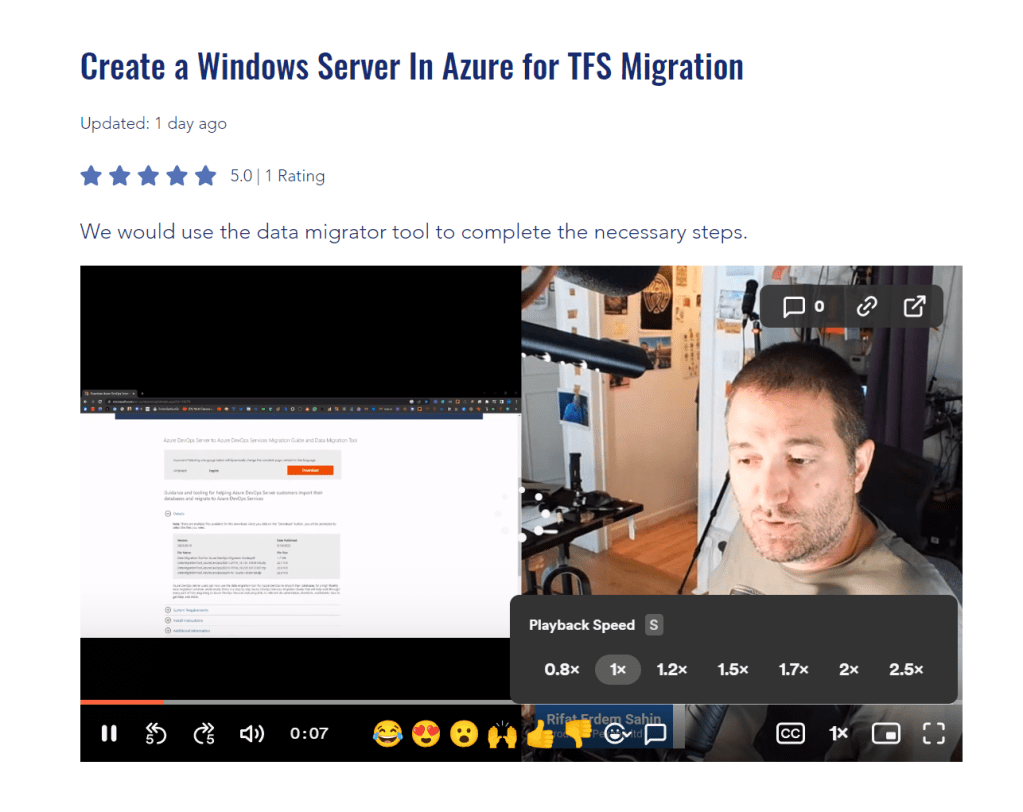The height and width of the screenshot is (812, 1023).
Task: Rate using the second star
Action: [x=120, y=175]
